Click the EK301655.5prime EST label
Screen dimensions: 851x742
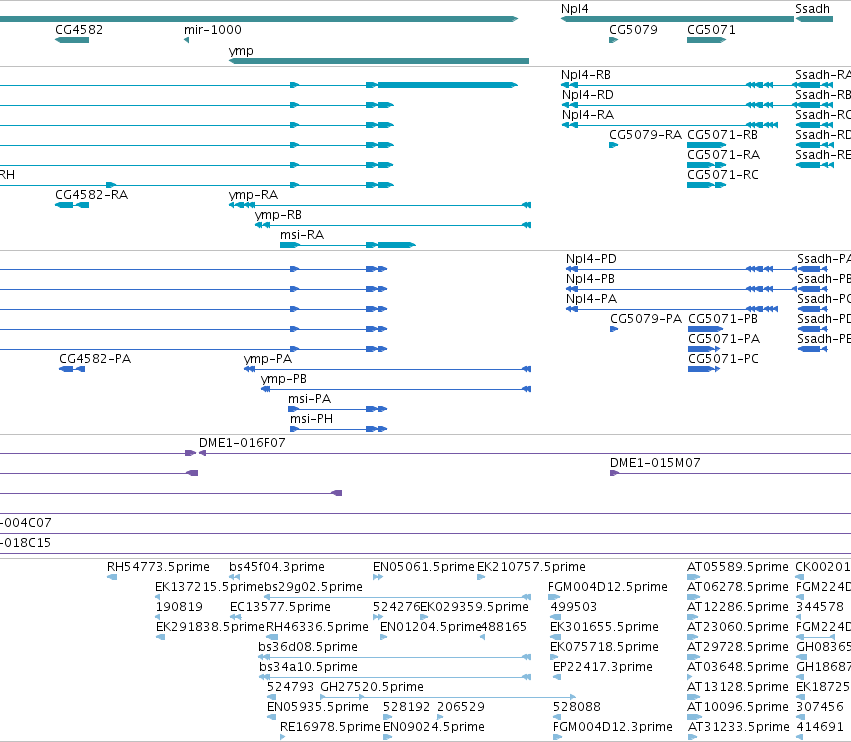(604, 627)
